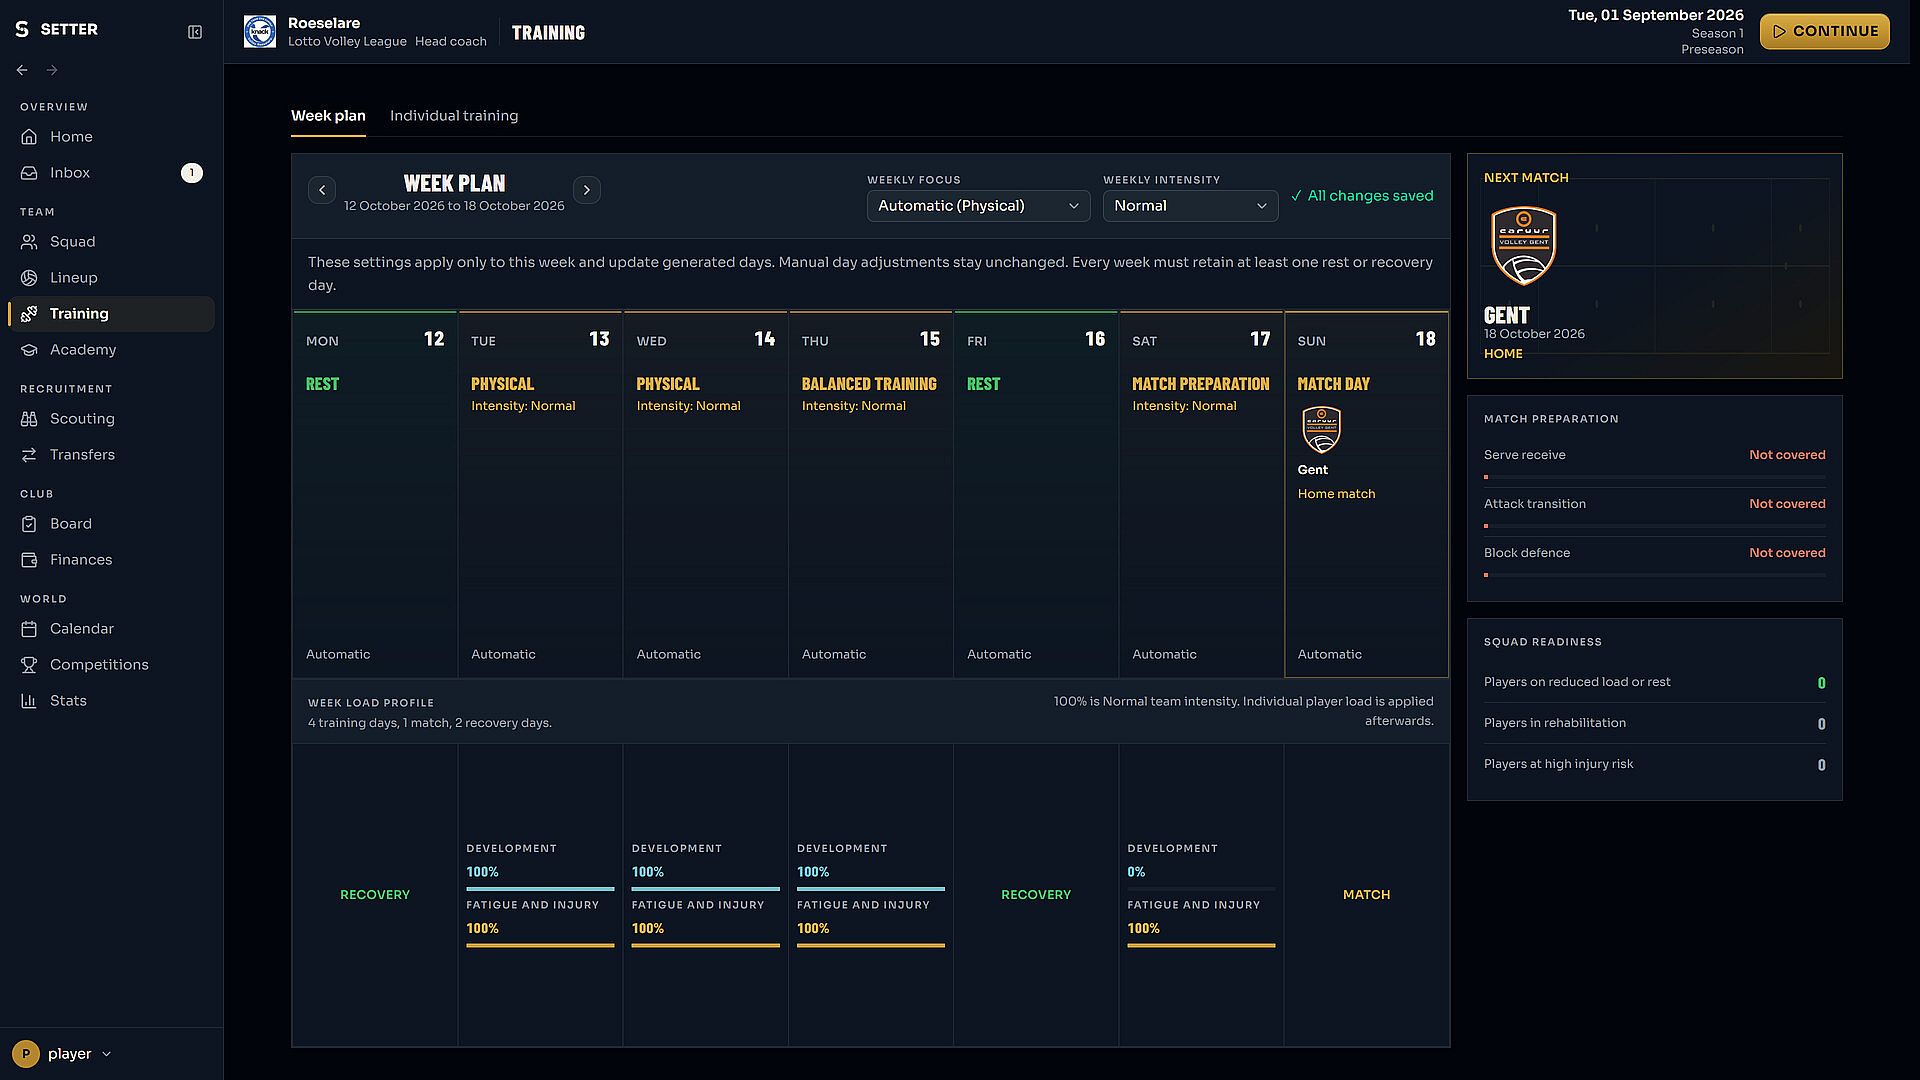
Task: Expand the player account menu
Action: coord(62,1054)
